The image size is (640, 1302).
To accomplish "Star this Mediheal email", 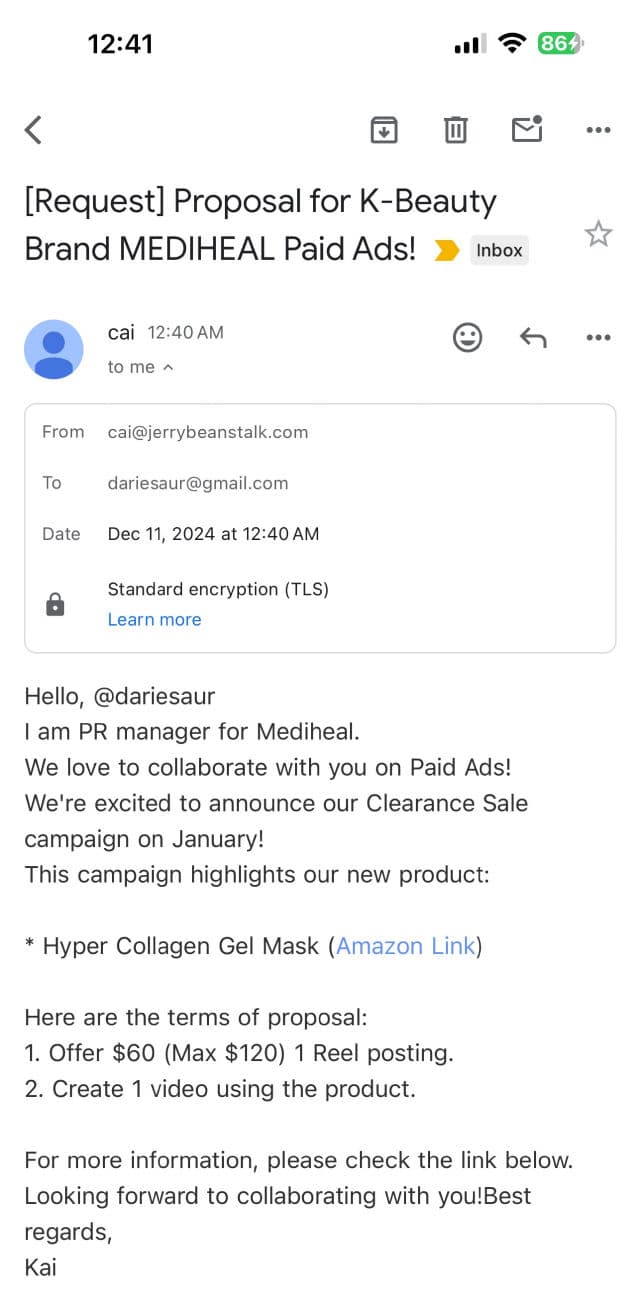I will point(598,235).
